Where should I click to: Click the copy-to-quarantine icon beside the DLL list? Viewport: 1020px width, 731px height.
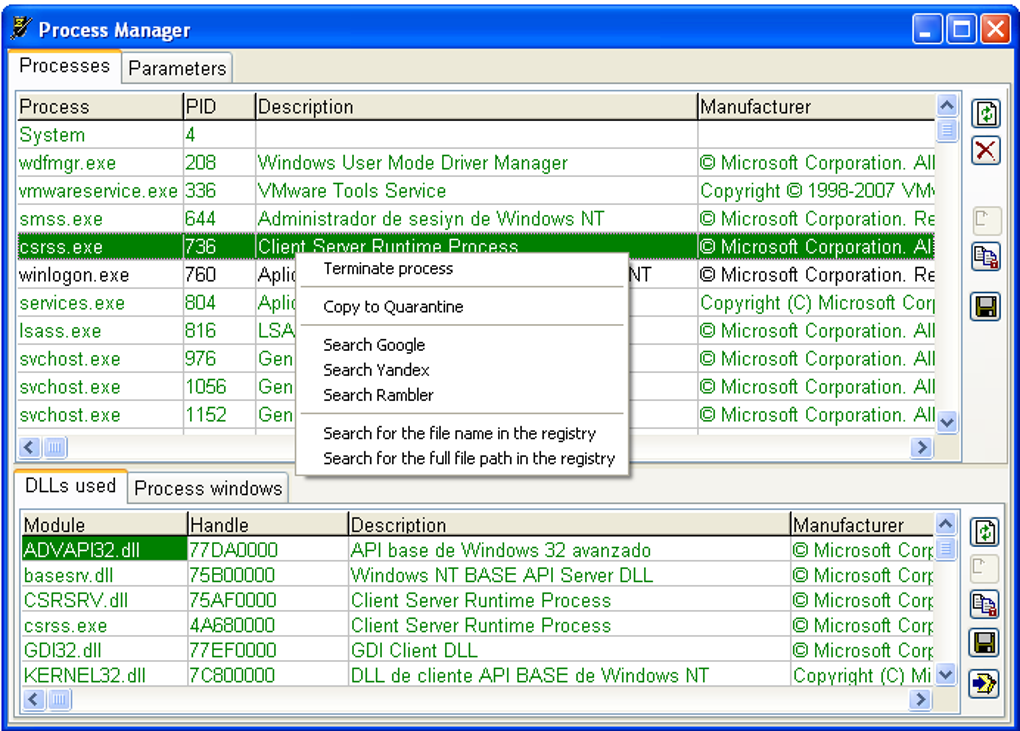984,605
